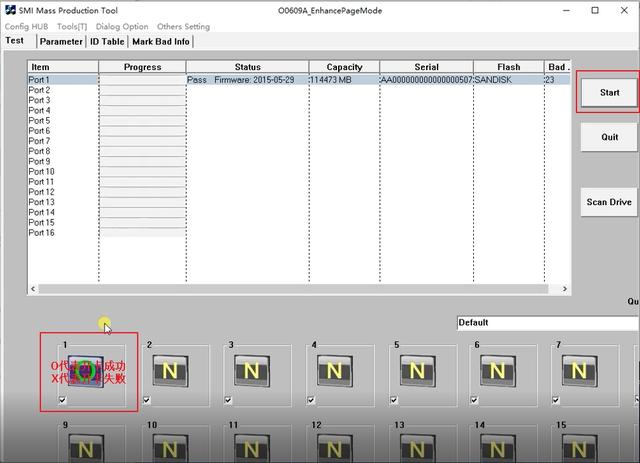Click the Flash column header

[x=509, y=67]
